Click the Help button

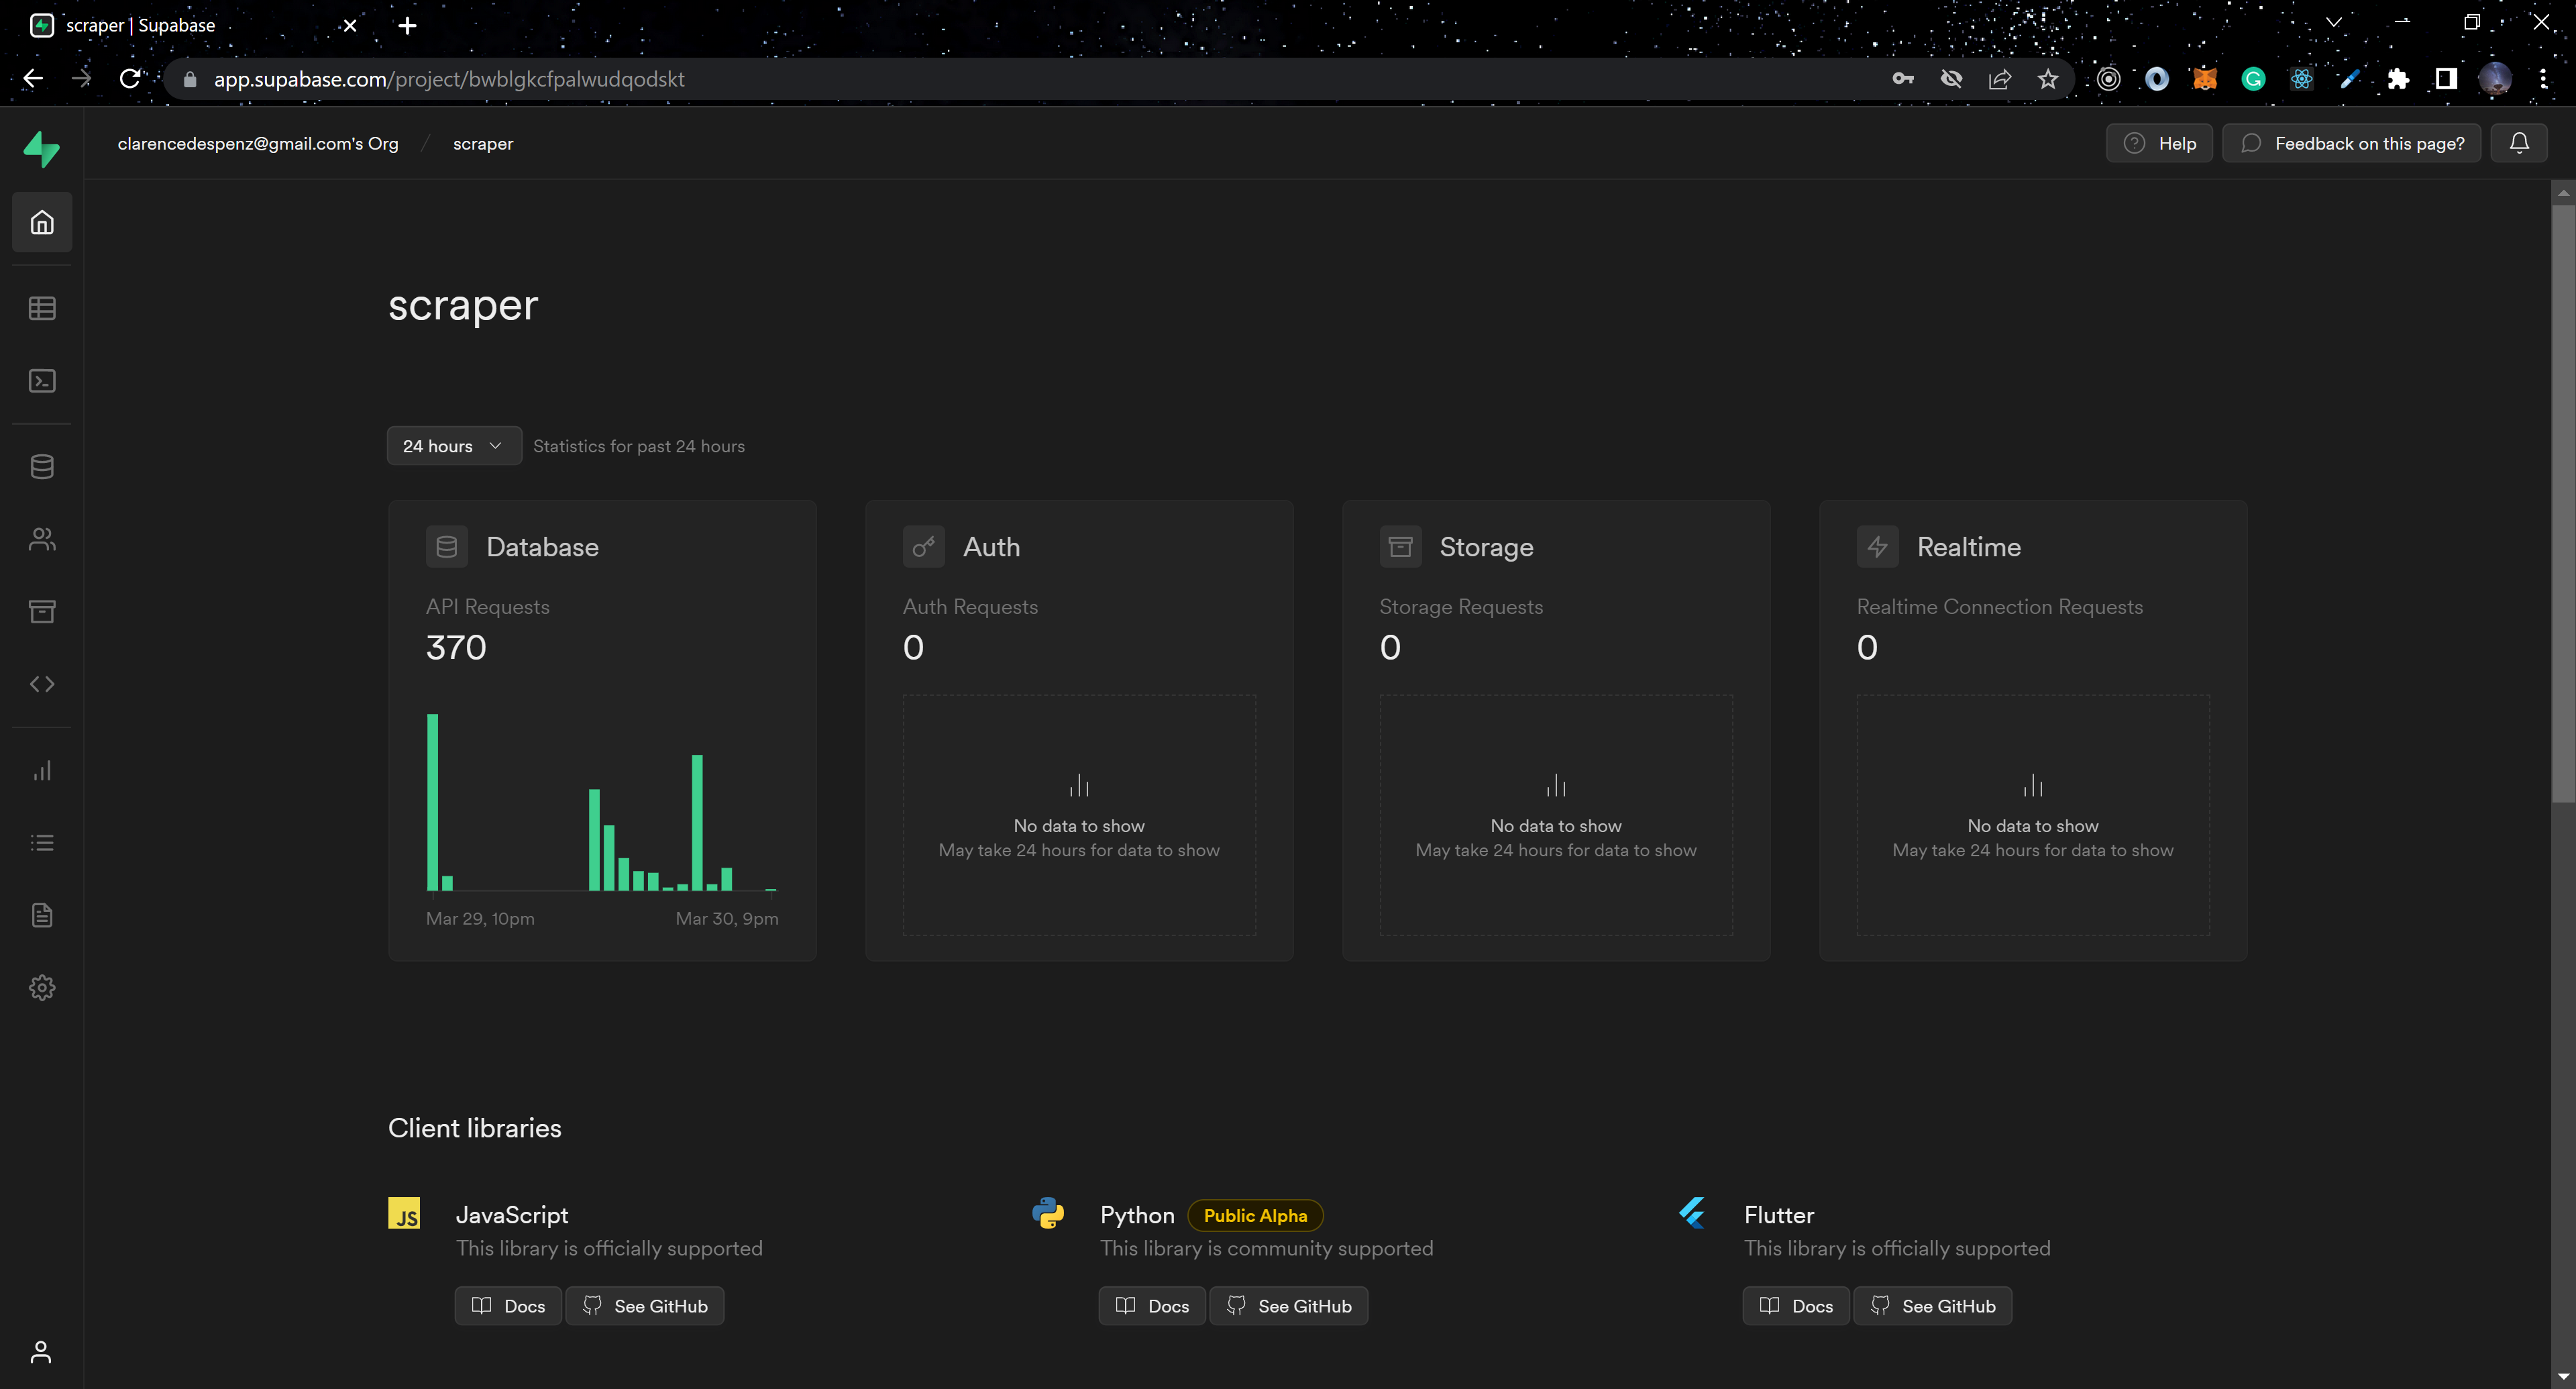[x=2160, y=143]
